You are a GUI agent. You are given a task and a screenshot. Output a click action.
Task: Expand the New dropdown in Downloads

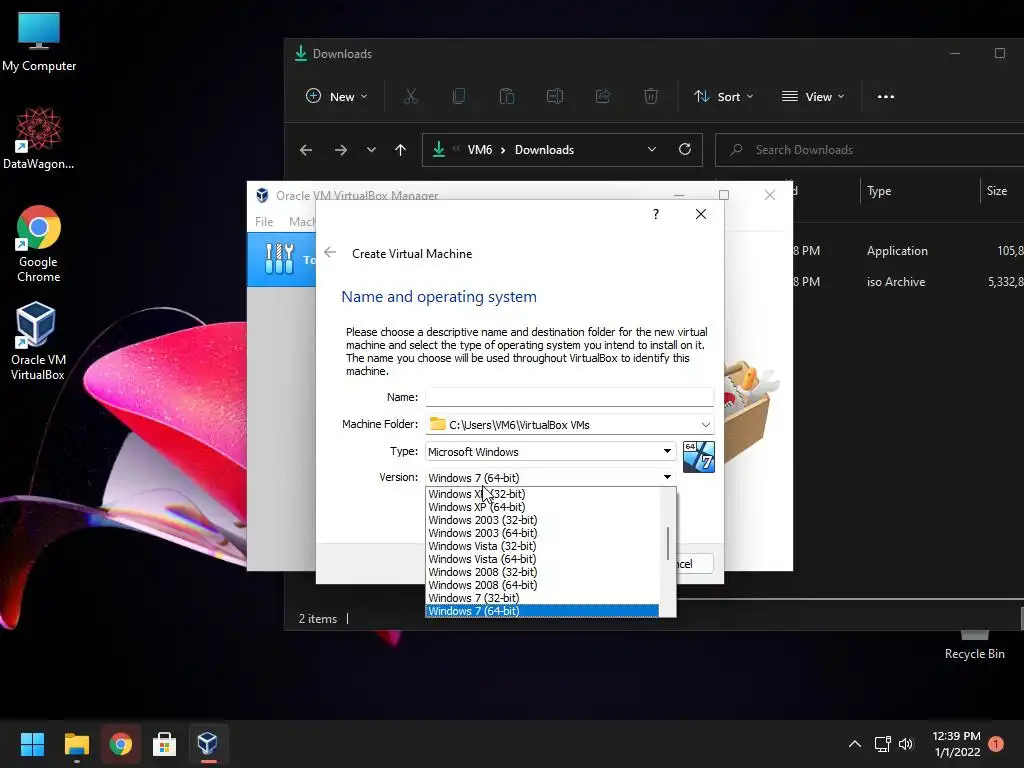tap(336, 97)
